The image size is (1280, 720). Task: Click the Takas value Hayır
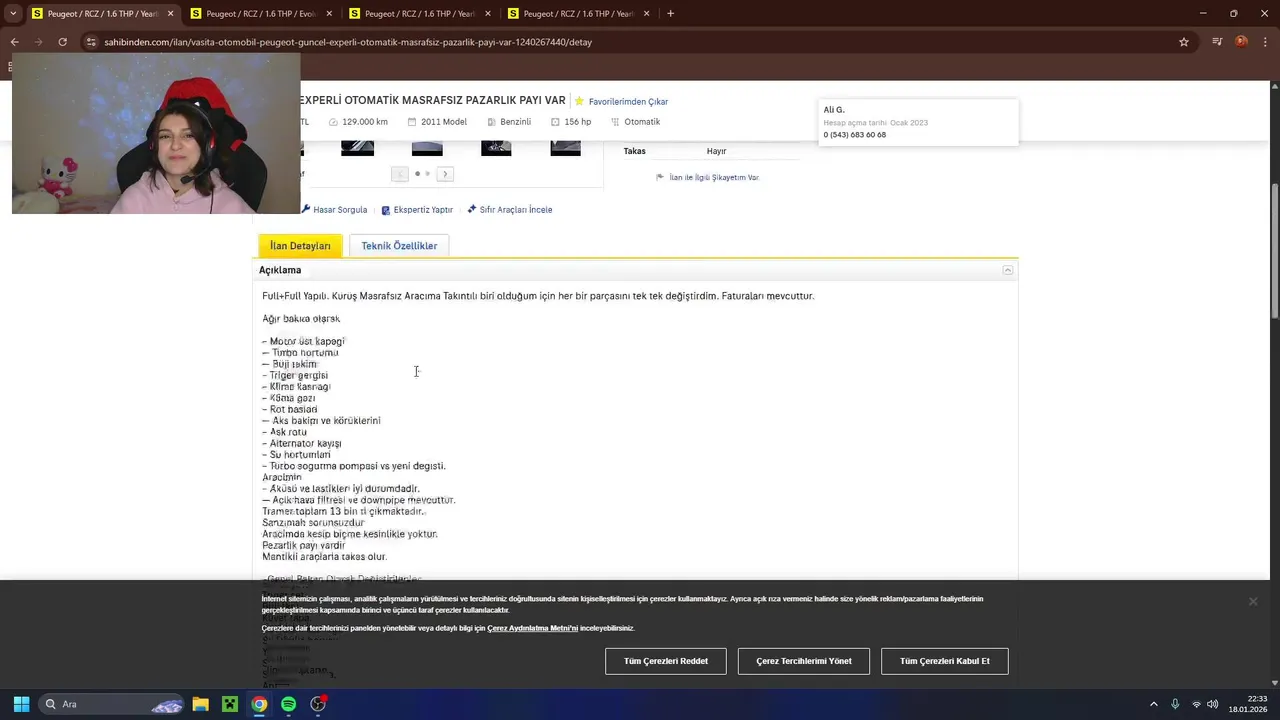point(716,151)
